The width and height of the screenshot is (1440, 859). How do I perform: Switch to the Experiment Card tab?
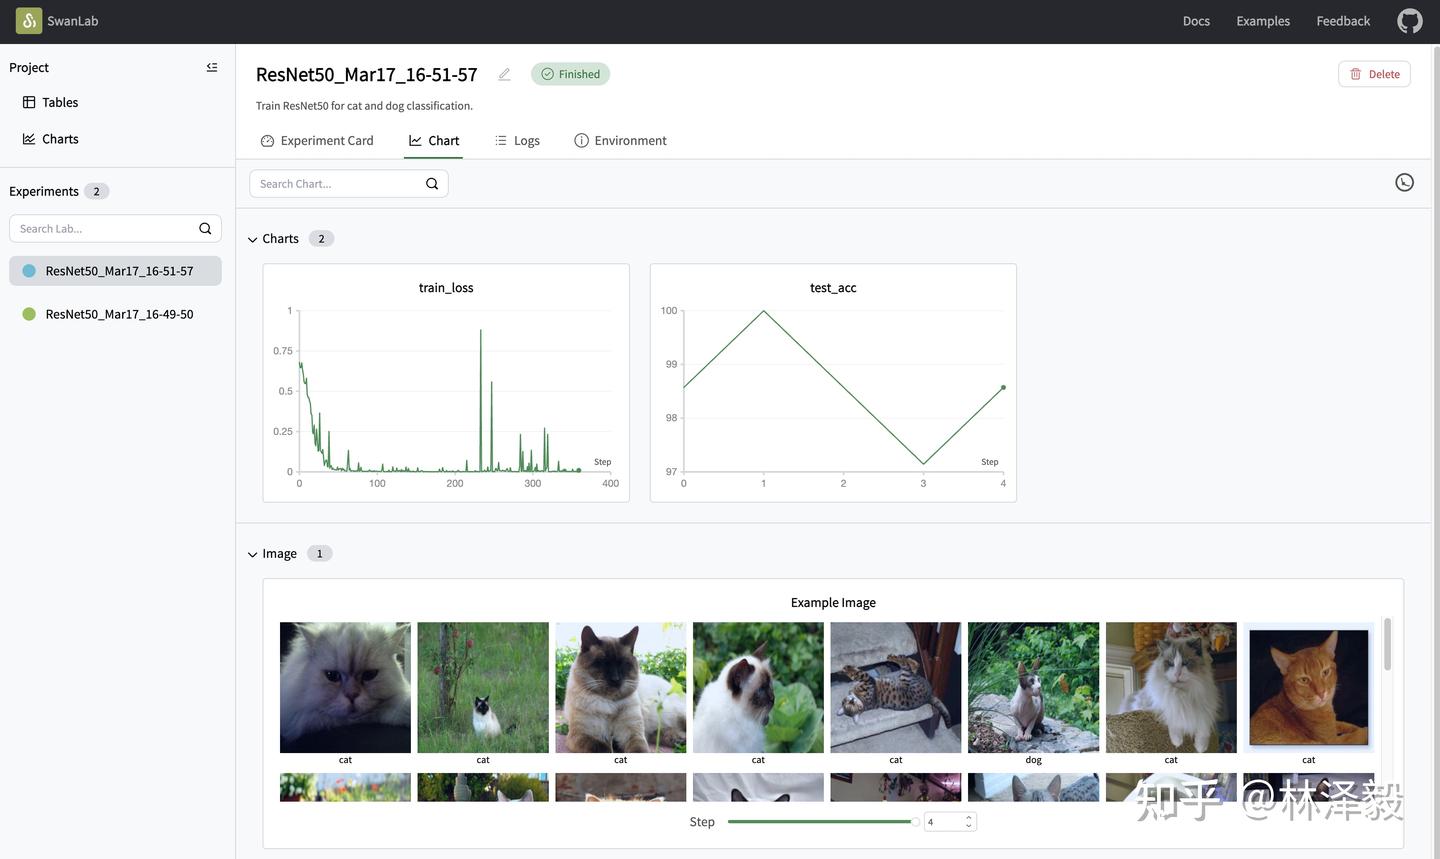tap(317, 141)
